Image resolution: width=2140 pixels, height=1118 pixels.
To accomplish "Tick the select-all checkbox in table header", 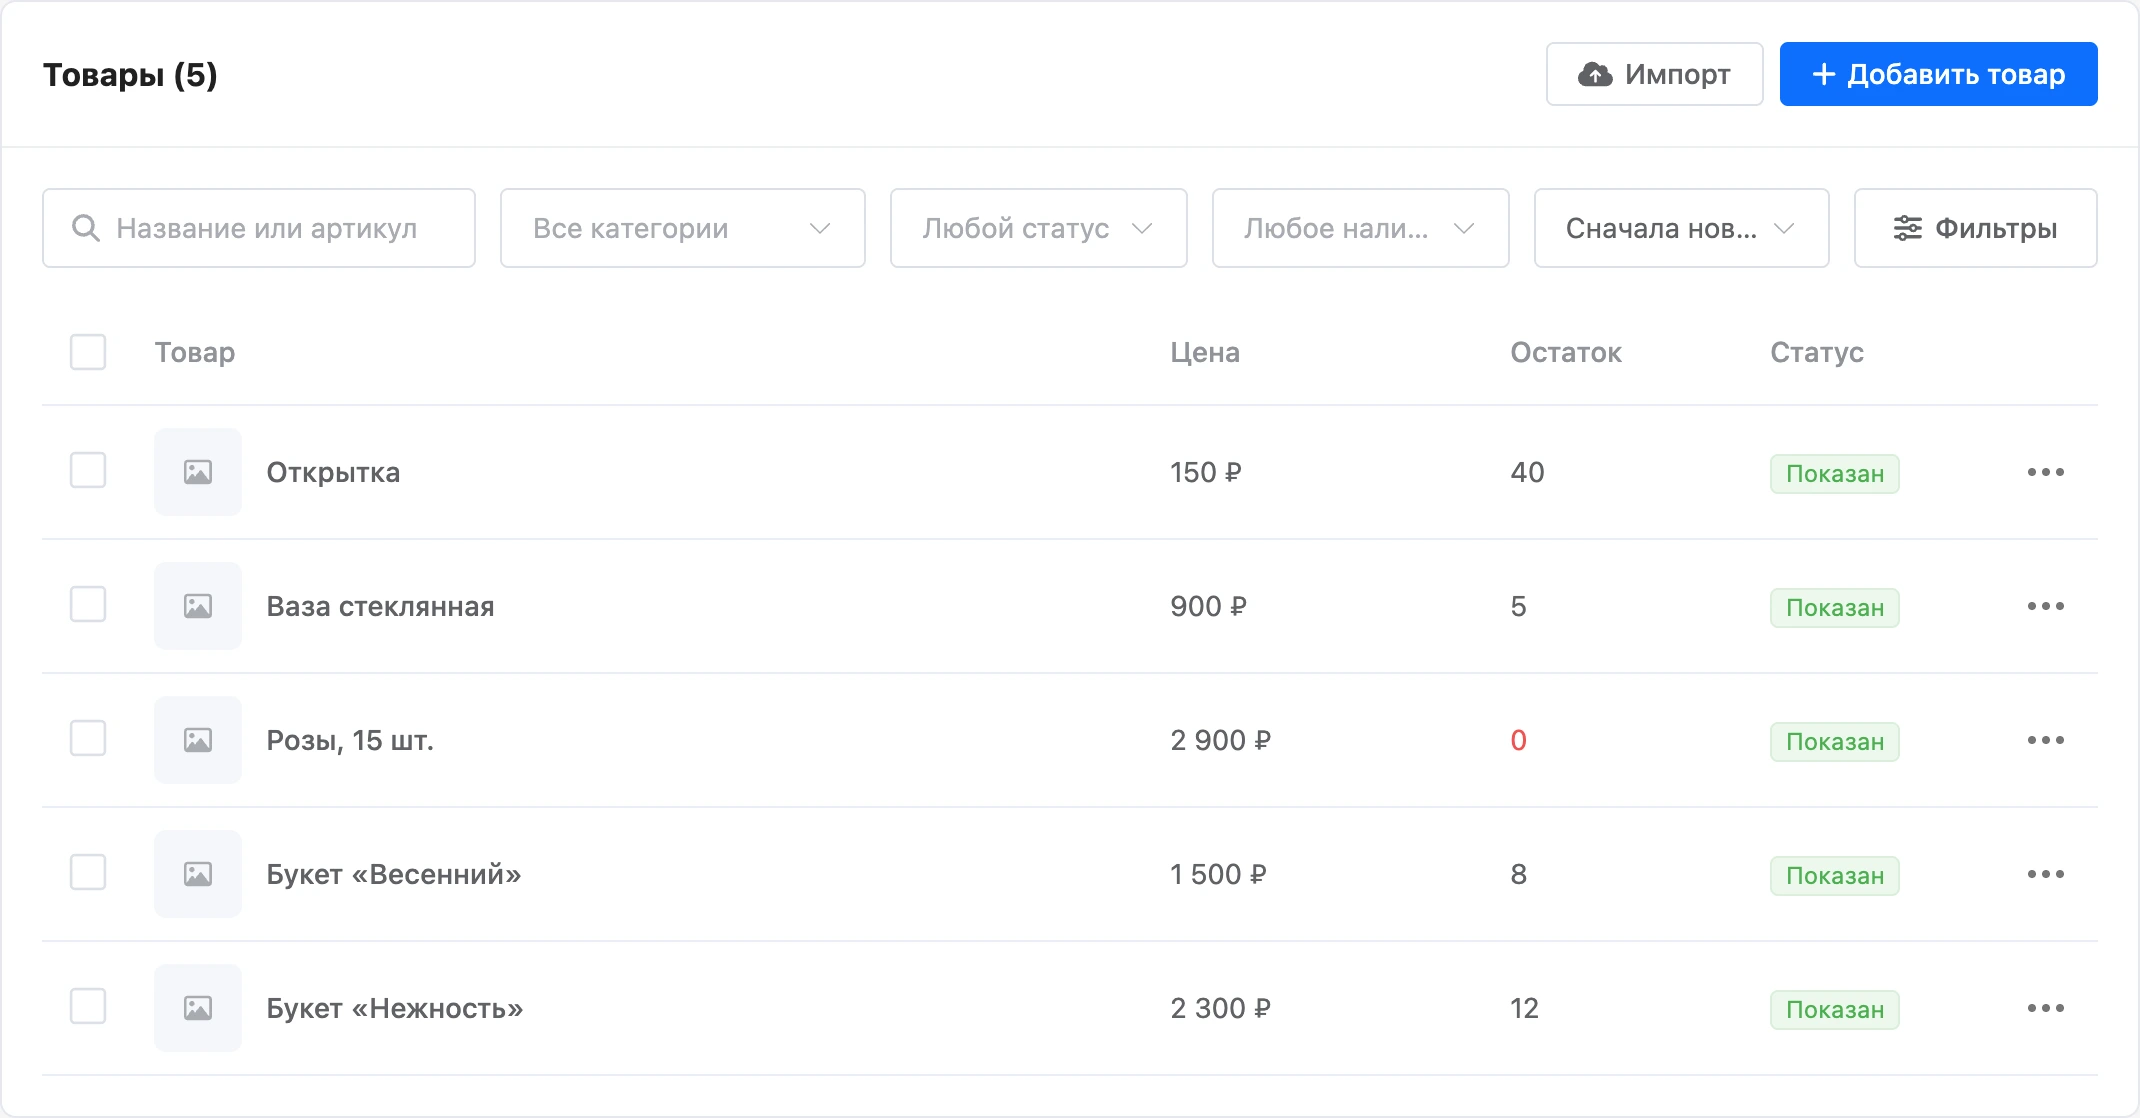I will [x=88, y=352].
